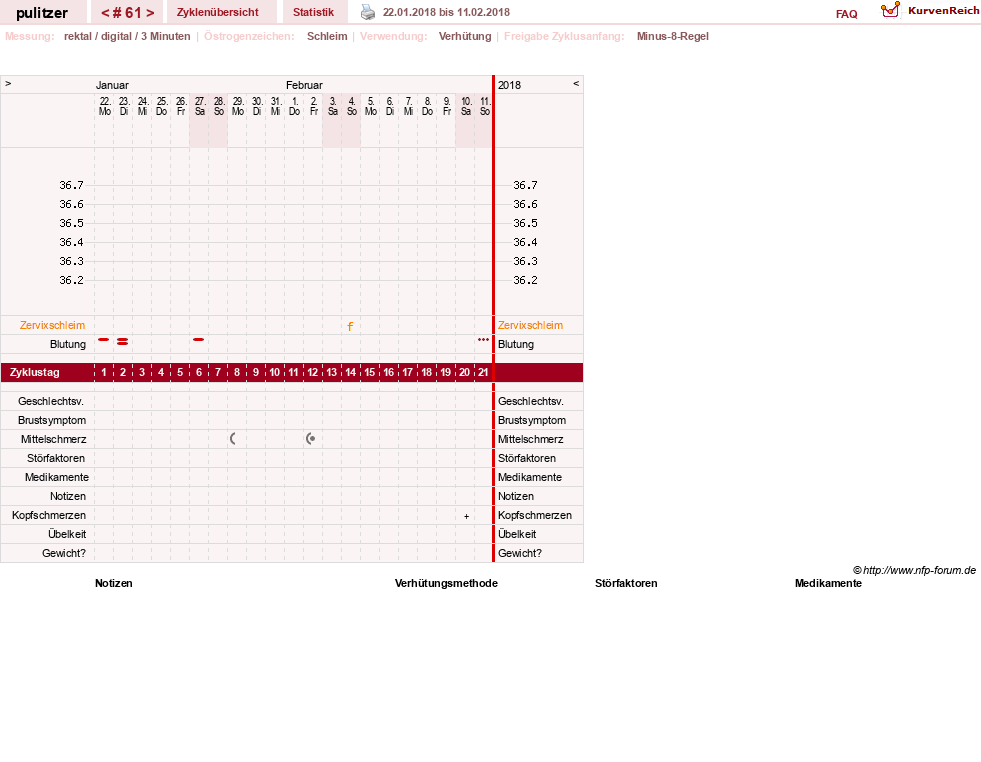Click the date range '22.01.2018 bis 11.02.2018'
This screenshot has width=981, height=762.
pyautogui.click(x=446, y=12)
